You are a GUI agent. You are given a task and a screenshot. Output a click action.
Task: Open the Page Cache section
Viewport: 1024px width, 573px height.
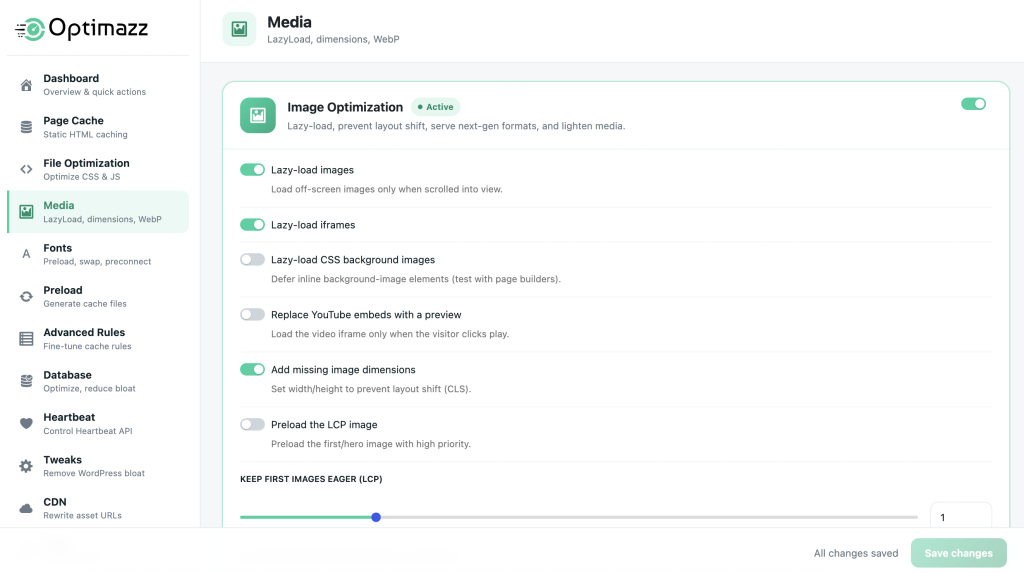(98, 127)
